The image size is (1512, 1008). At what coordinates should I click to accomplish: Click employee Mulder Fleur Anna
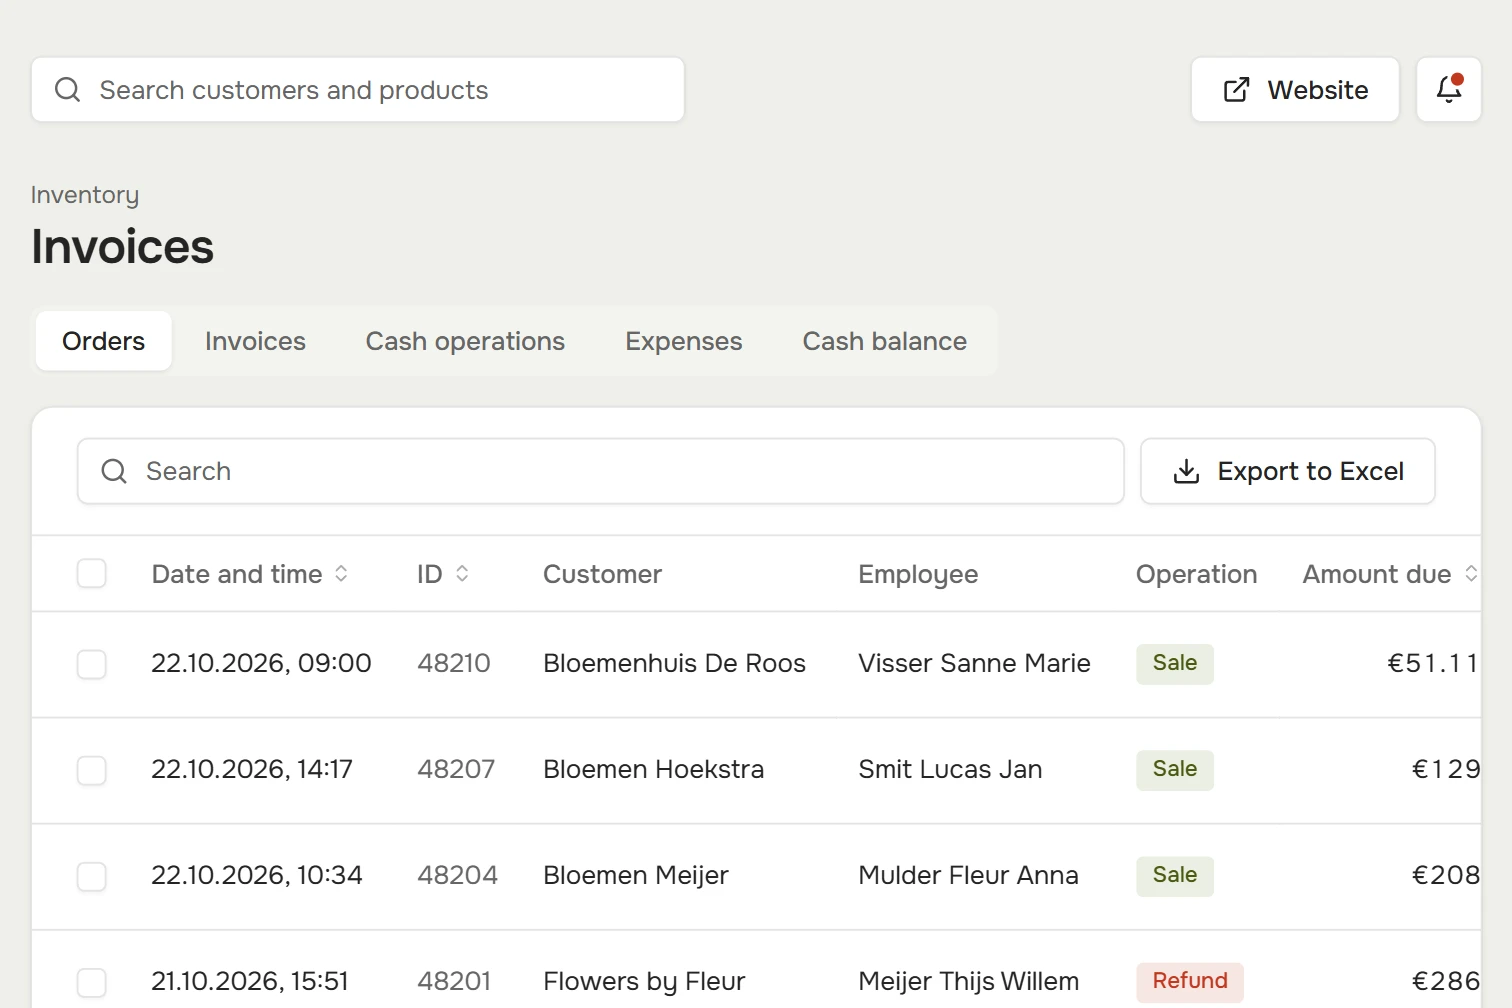968,876
